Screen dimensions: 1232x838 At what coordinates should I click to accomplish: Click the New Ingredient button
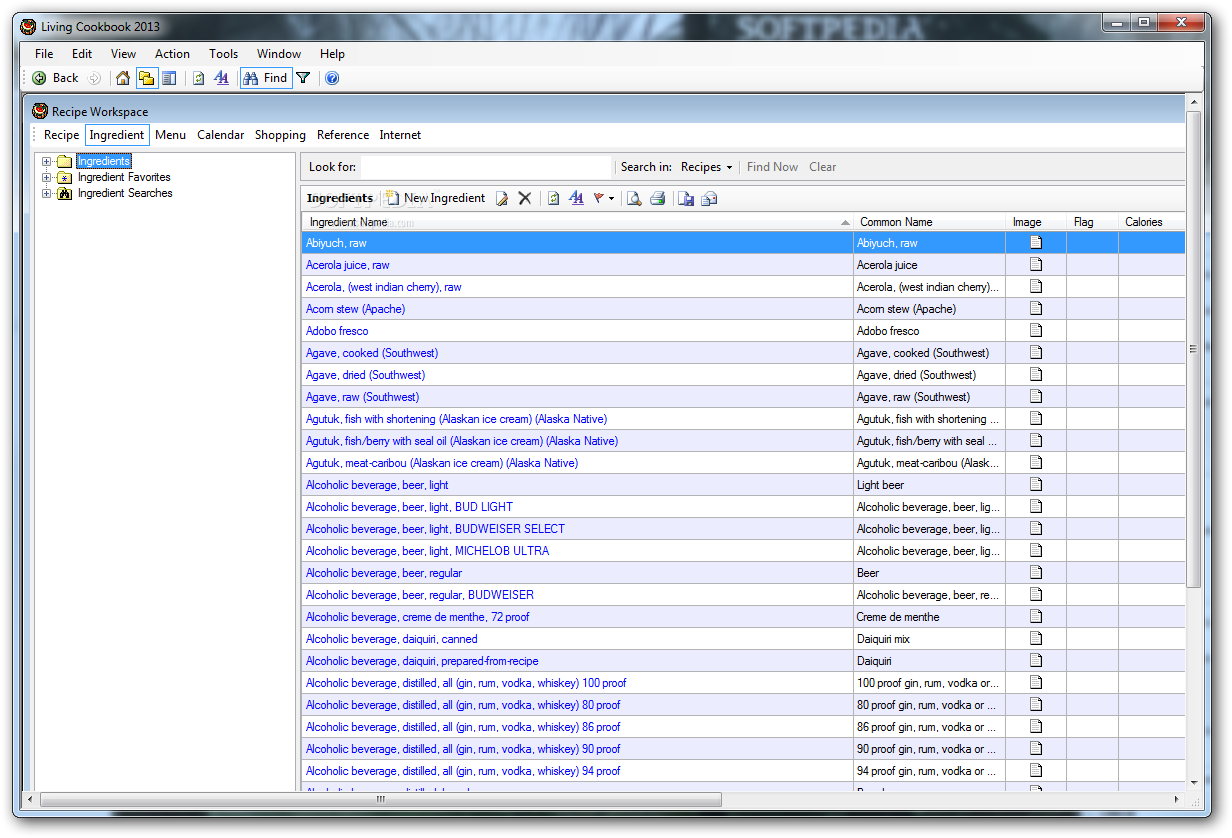436,198
